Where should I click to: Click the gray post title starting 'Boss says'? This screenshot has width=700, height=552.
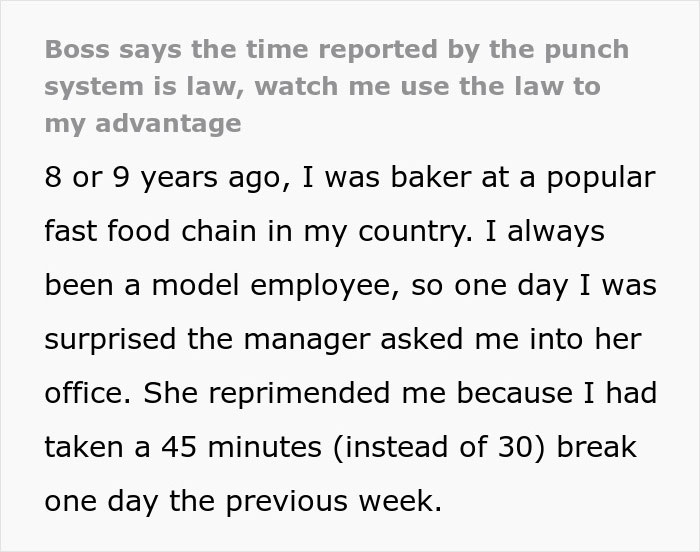pos(337,86)
